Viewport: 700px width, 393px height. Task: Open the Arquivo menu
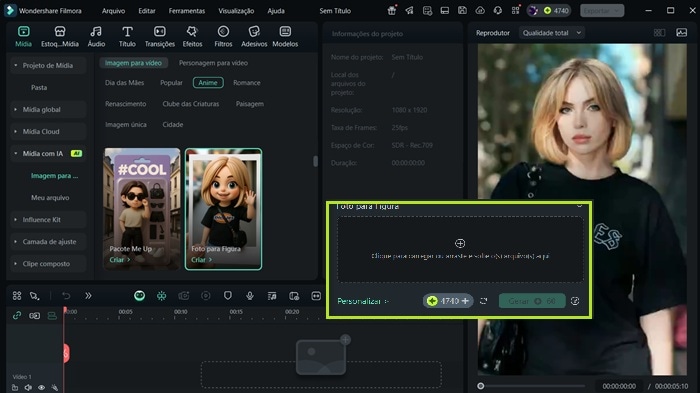113,11
